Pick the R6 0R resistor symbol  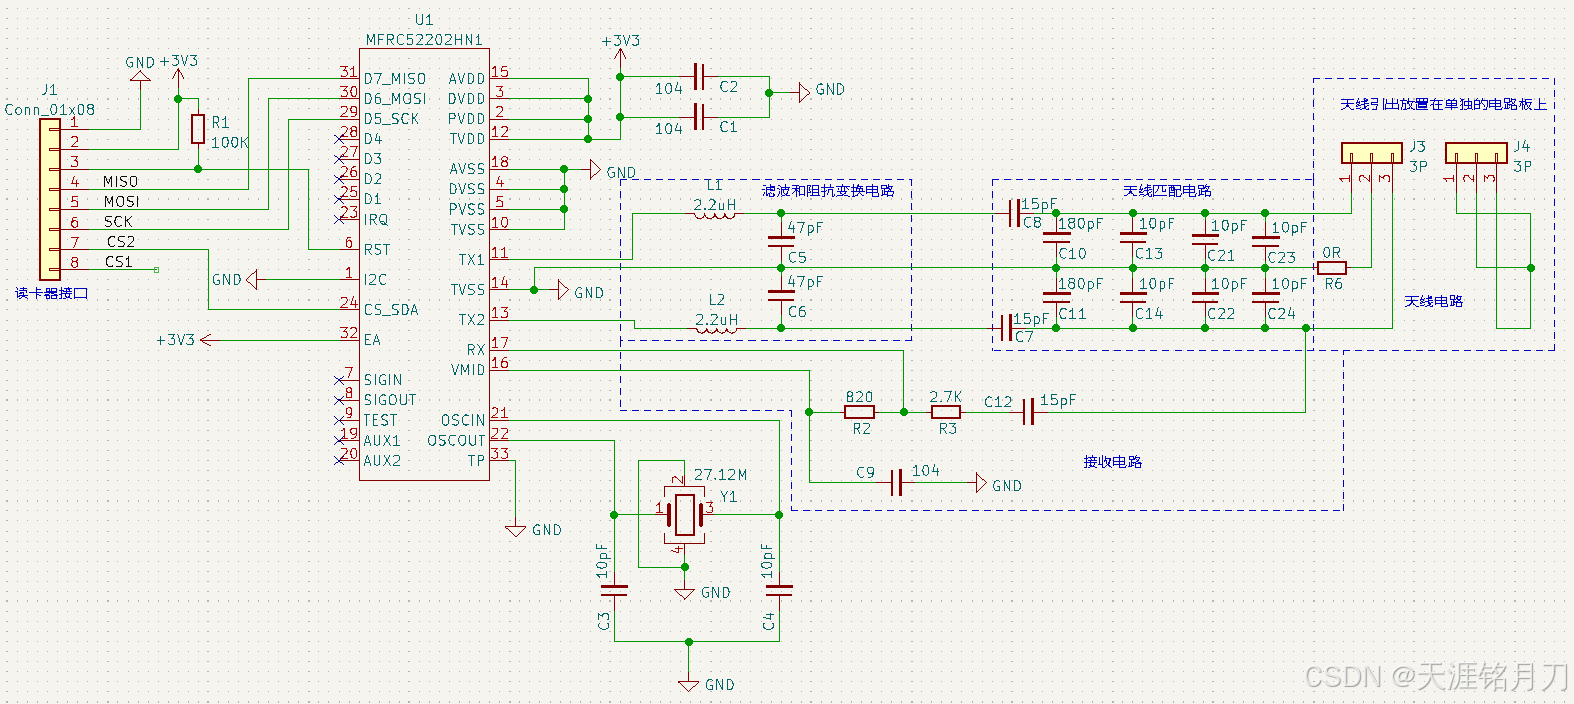pos(1332,268)
